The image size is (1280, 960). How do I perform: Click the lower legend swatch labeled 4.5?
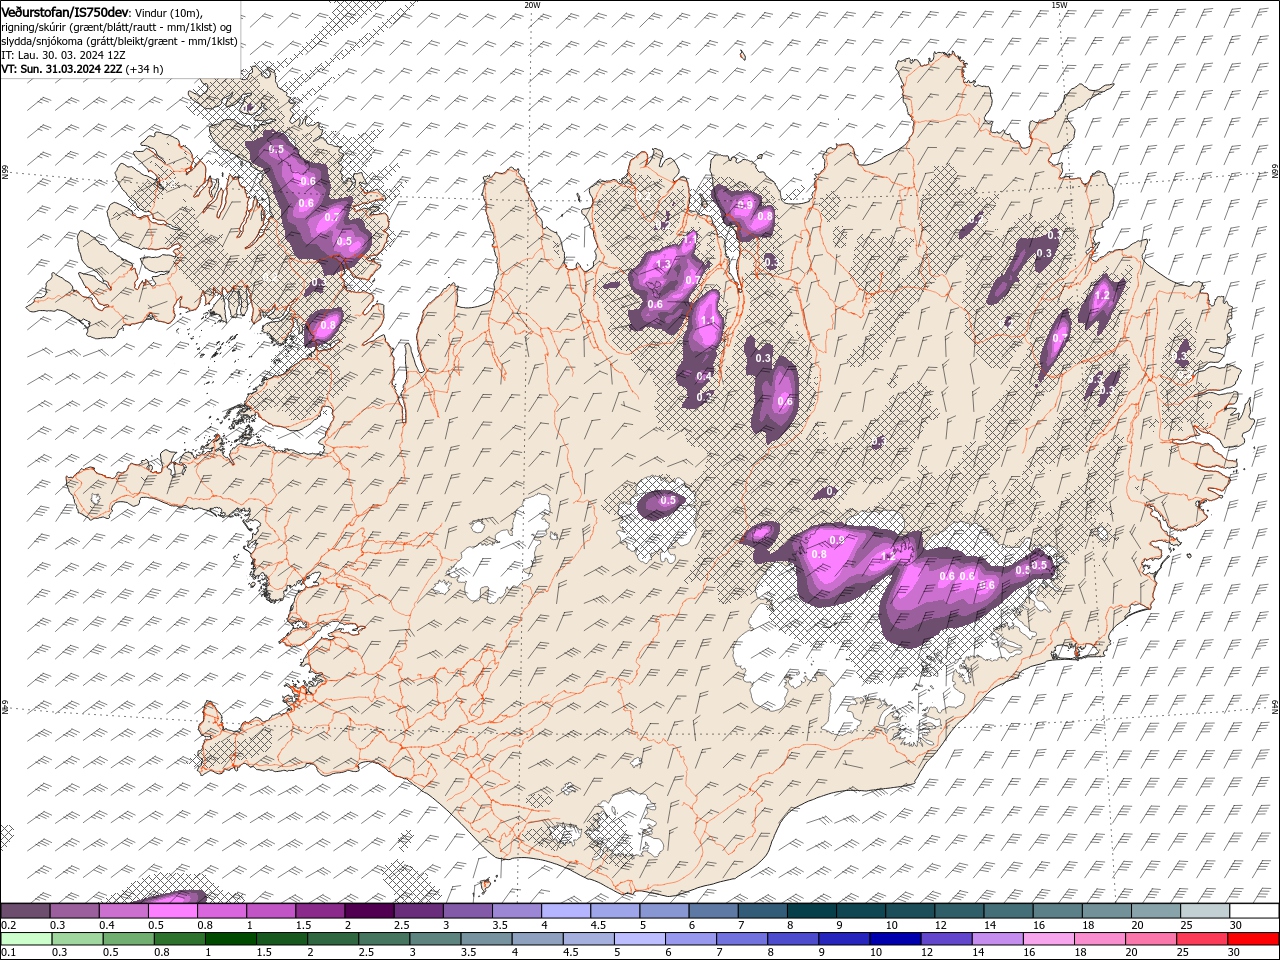[x=588, y=939]
